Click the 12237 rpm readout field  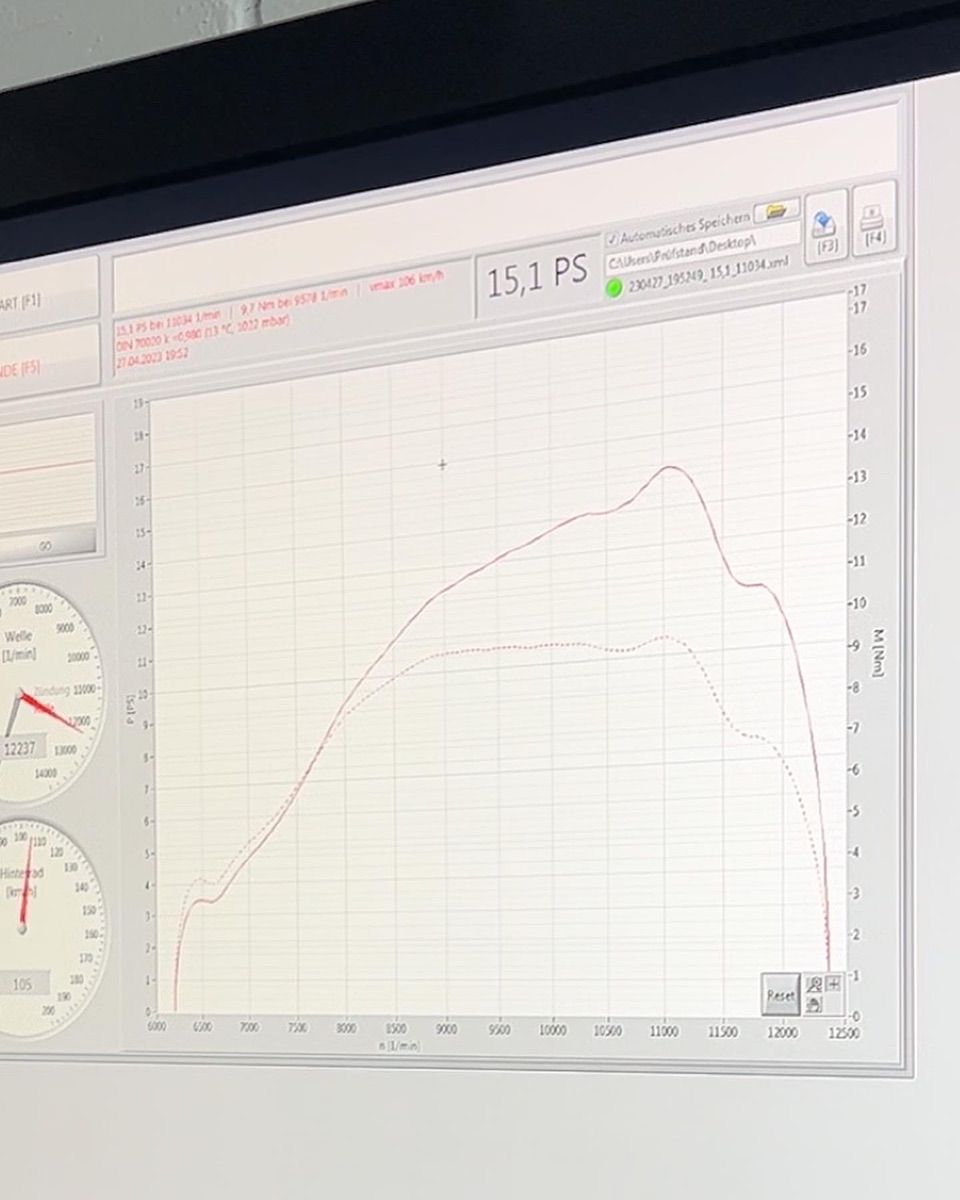[x=24, y=749]
